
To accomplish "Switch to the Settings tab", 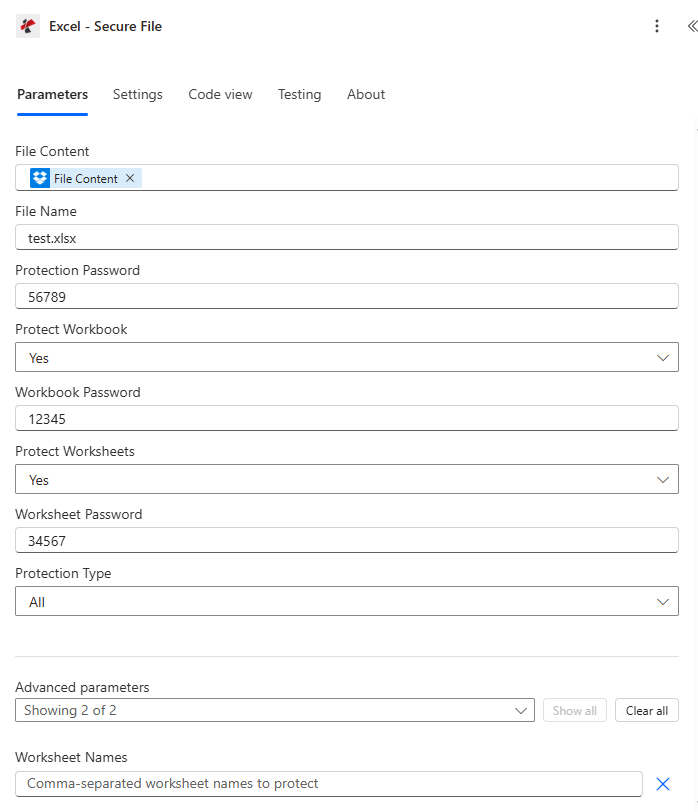I will click(x=138, y=94).
